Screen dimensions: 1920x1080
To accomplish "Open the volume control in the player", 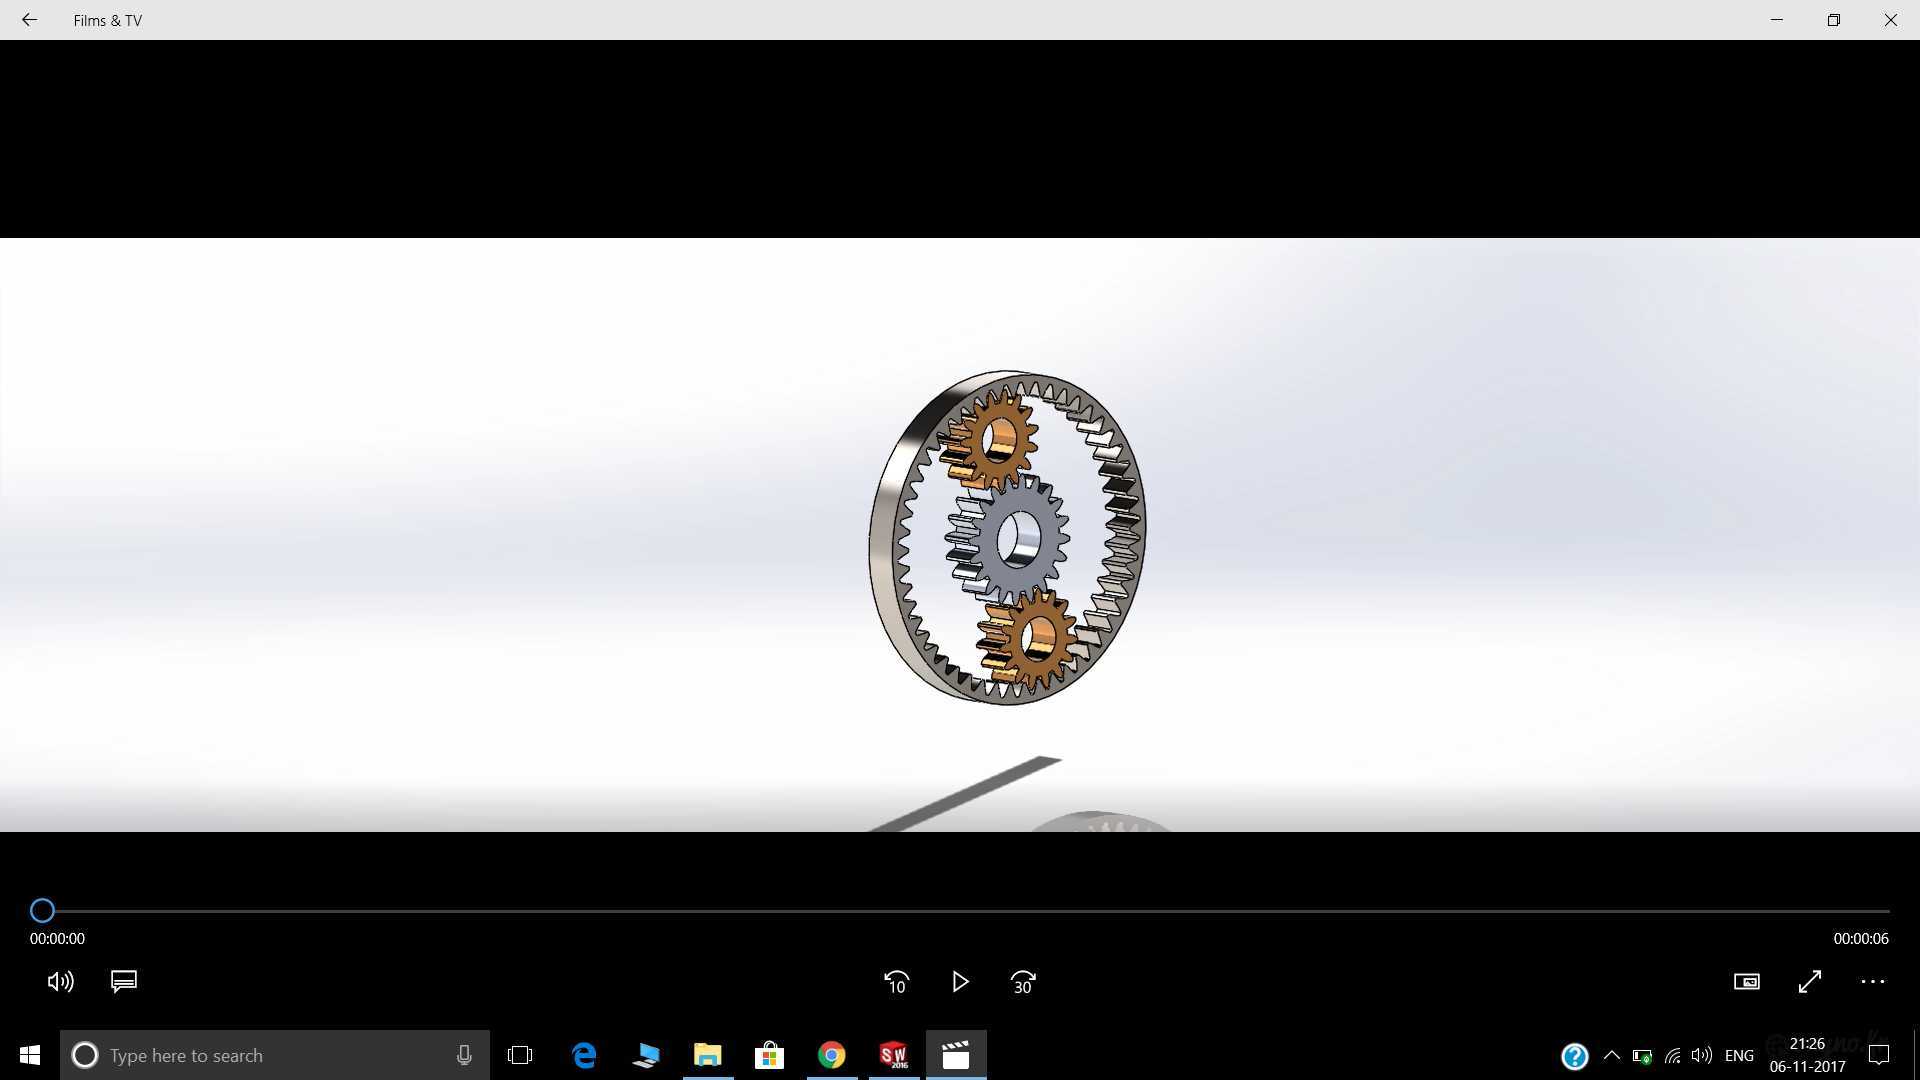I will click(60, 982).
